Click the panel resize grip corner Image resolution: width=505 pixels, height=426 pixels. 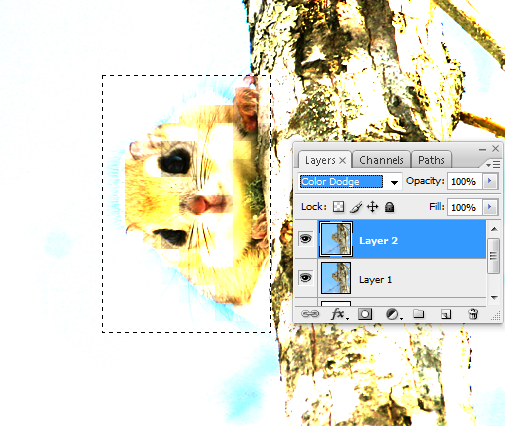[496, 316]
